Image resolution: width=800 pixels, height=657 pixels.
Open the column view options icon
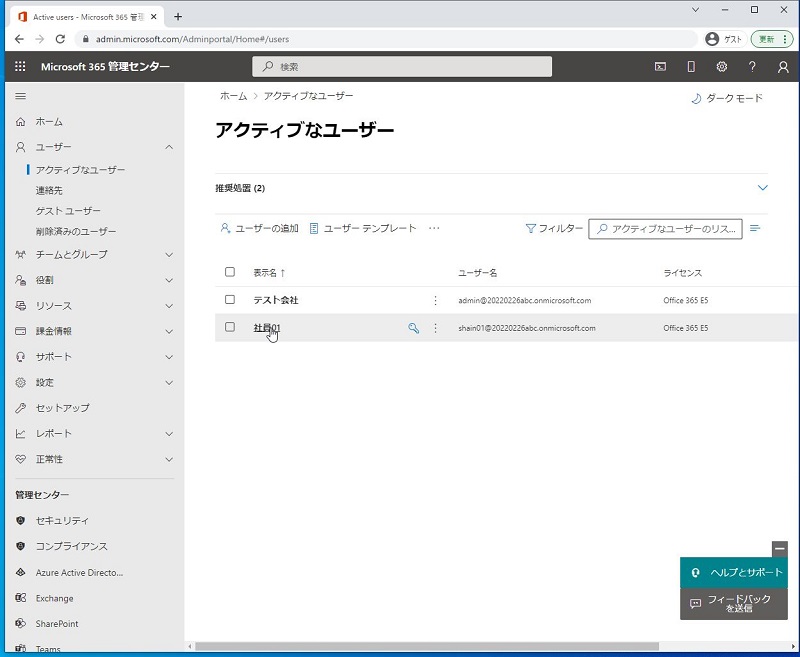point(755,228)
